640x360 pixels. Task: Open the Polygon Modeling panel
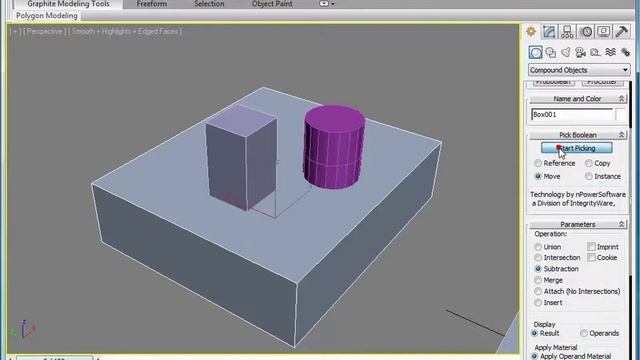tap(47, 16)
